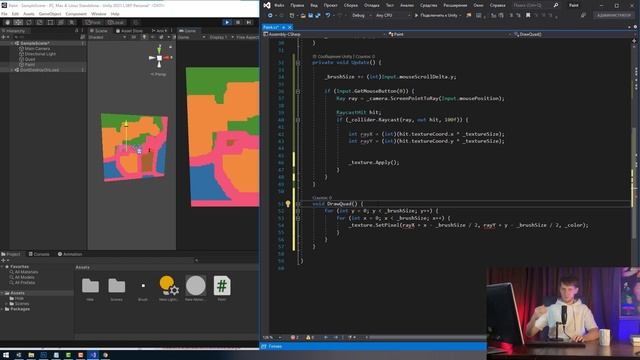Click the Undo icon in Visual Studio
This screenshot has height=360, width=640.
(x=328, y=16)
